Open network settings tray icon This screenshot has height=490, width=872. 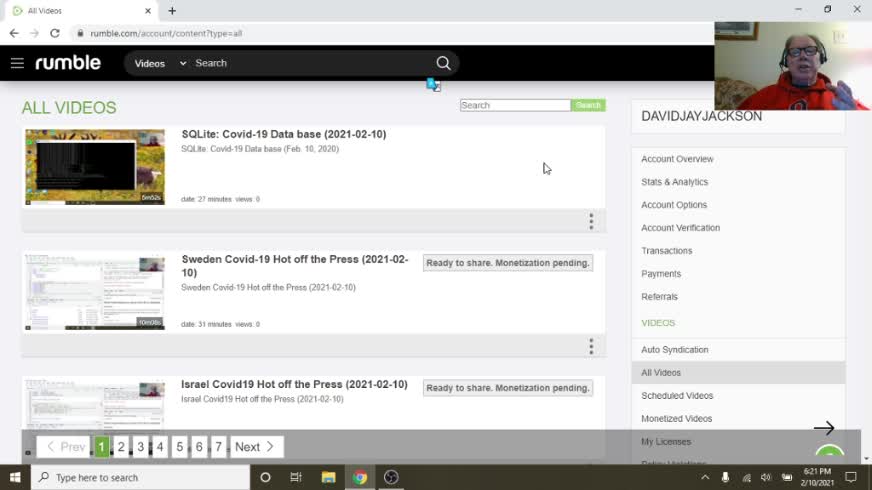[746, 478]
